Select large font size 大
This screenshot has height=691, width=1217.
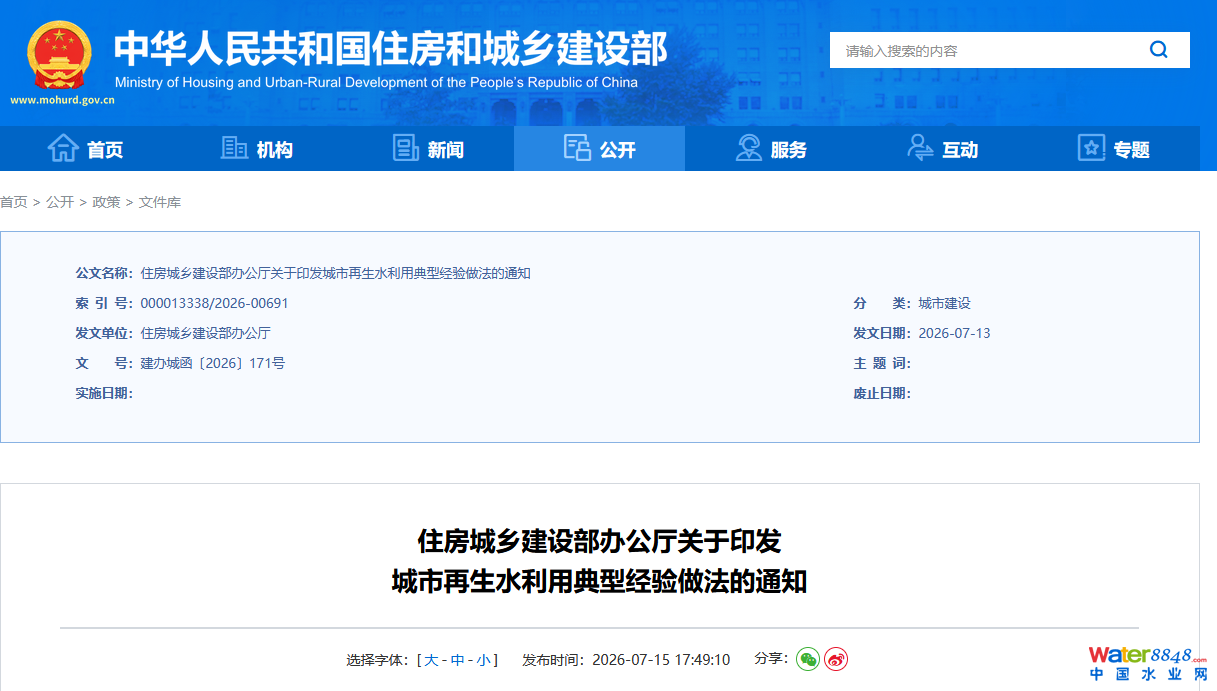pos(431,660)
